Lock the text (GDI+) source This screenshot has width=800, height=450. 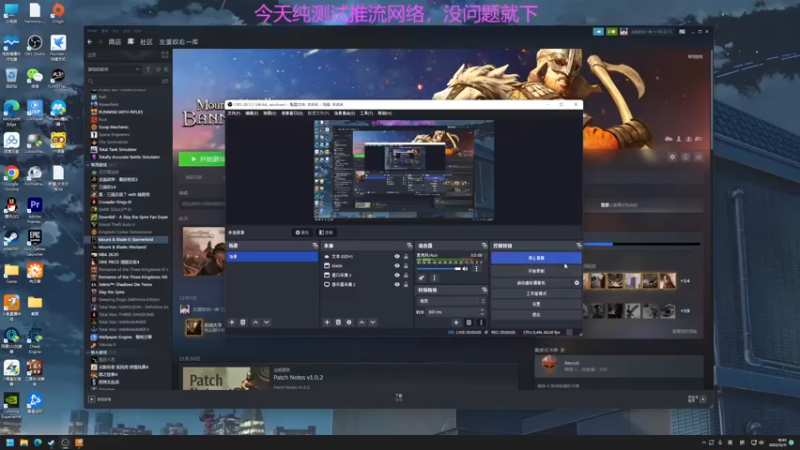[x=406, y=257]
